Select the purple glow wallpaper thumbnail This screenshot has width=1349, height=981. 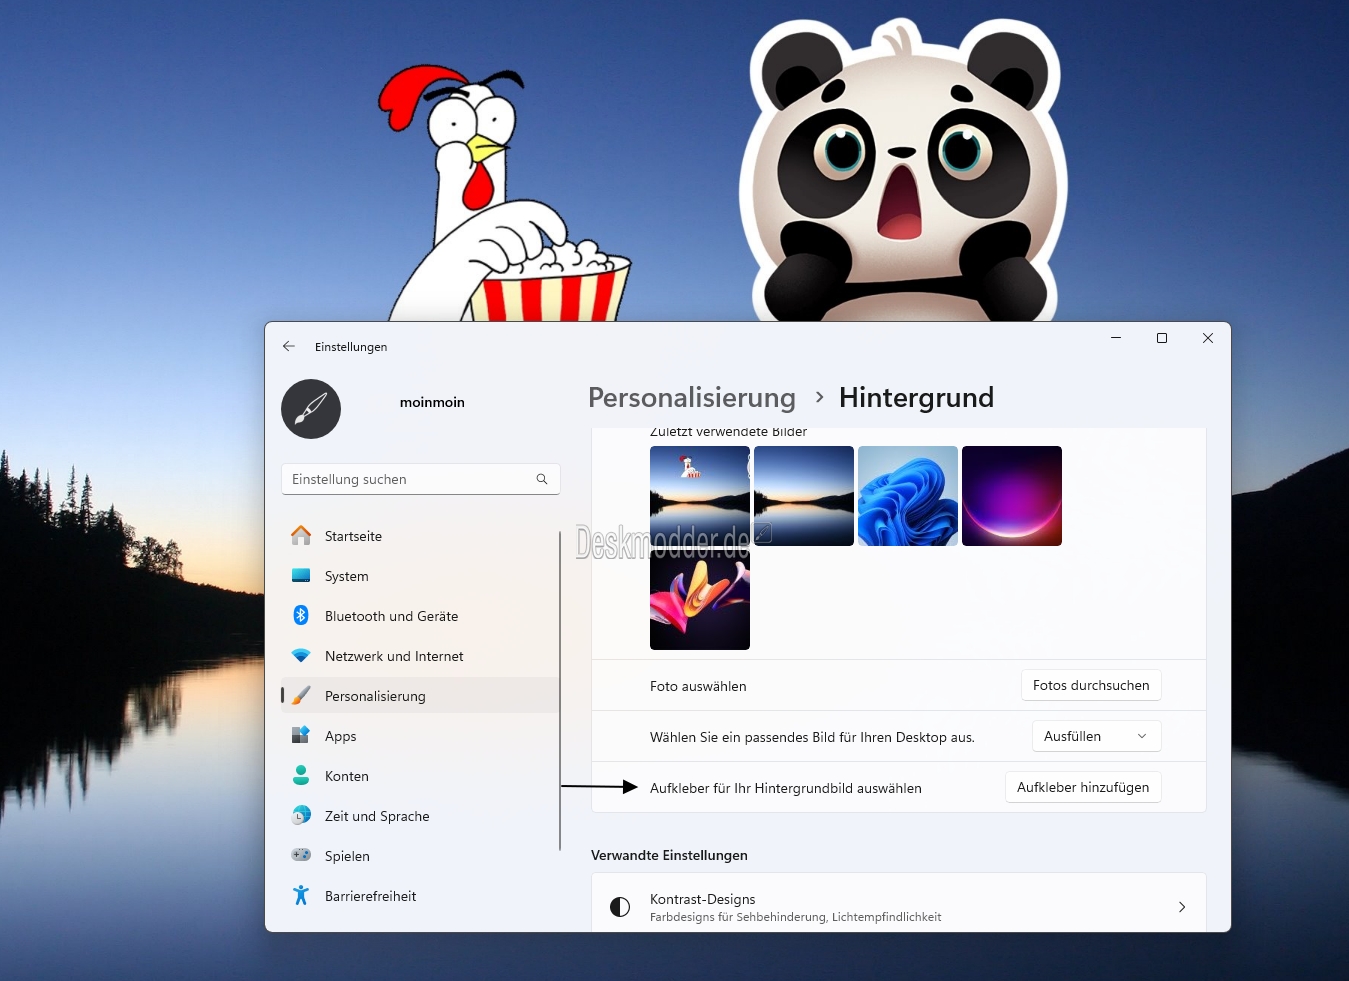click(x=1012, y=496)
